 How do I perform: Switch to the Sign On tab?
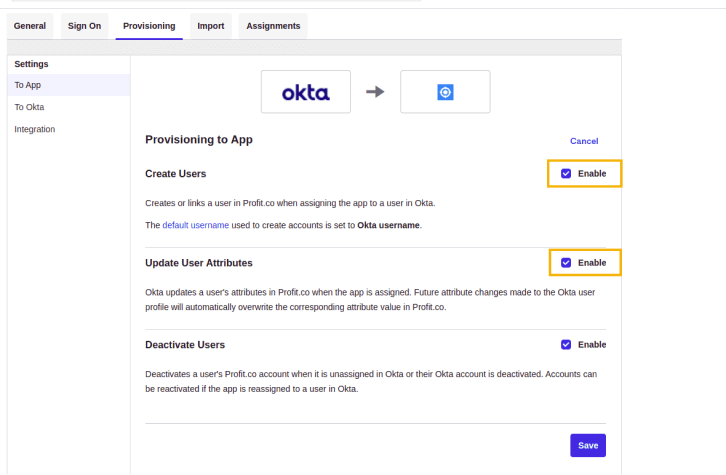pos(84,26)
